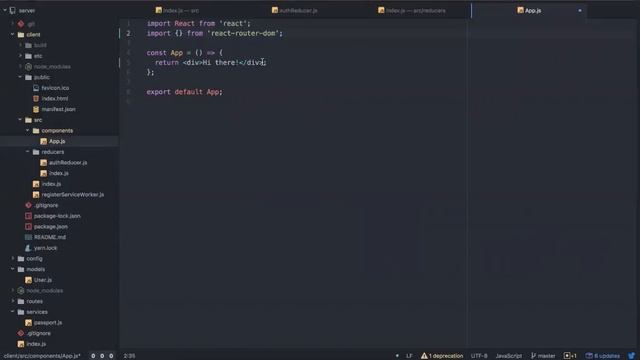Open index.js under reducers folder
The width and height of the screenshot is (640, 360).
59,173
